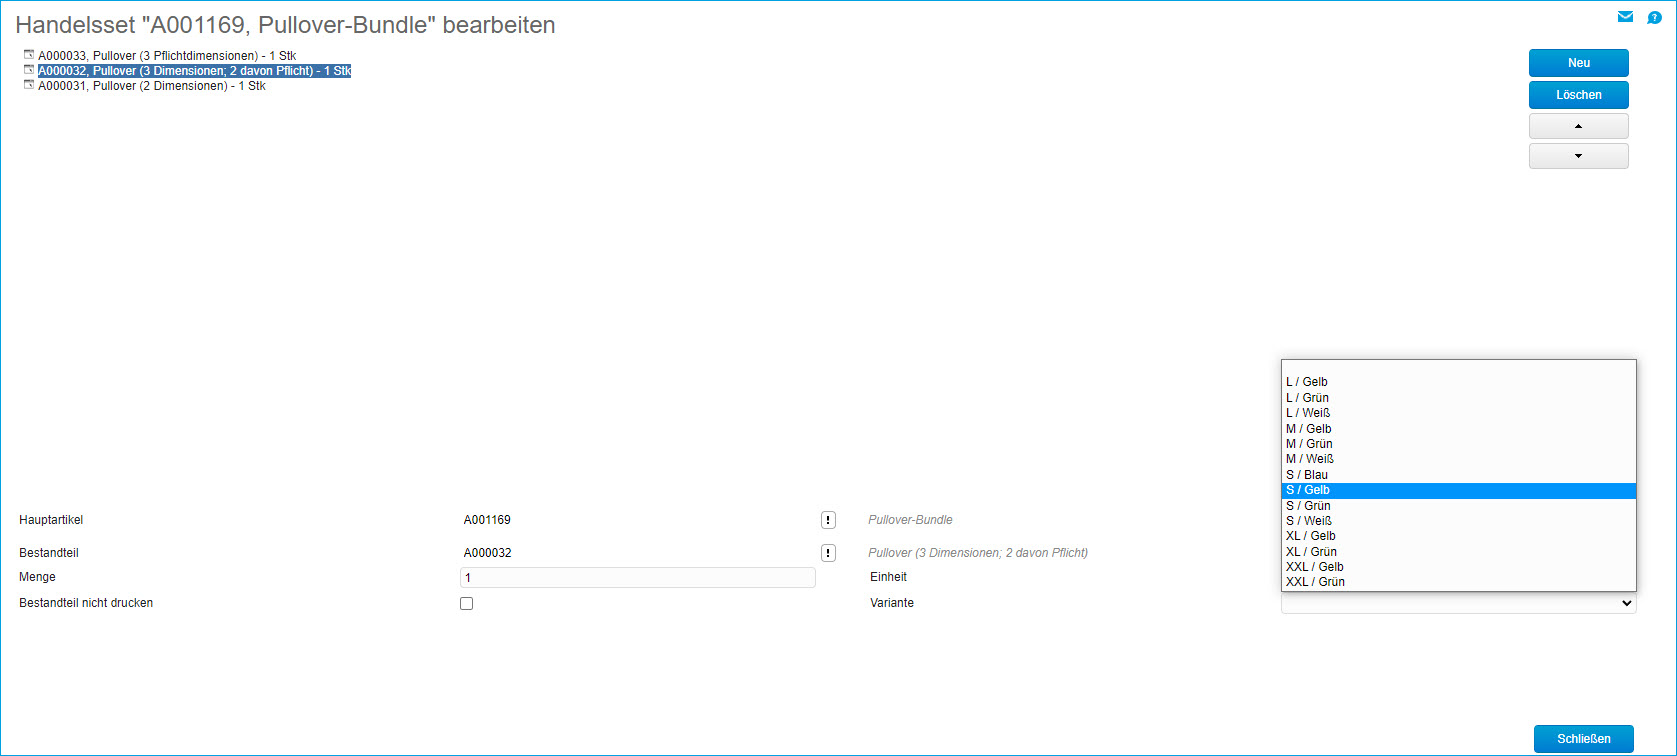The height and width of the screenshot is (756, 1677).
Task: Choose the blank first option in Variante list
Action: pyautogui.click(x=1458, y=367)
